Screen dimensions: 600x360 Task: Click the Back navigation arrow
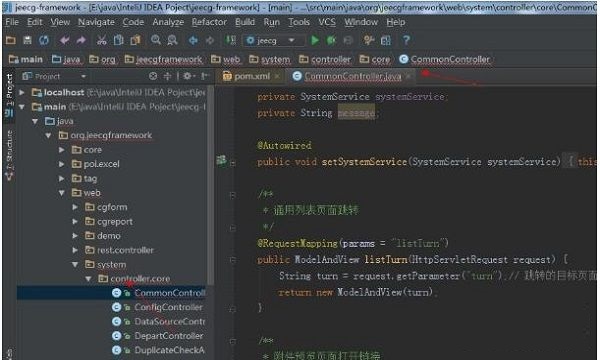tap(193, 40)
